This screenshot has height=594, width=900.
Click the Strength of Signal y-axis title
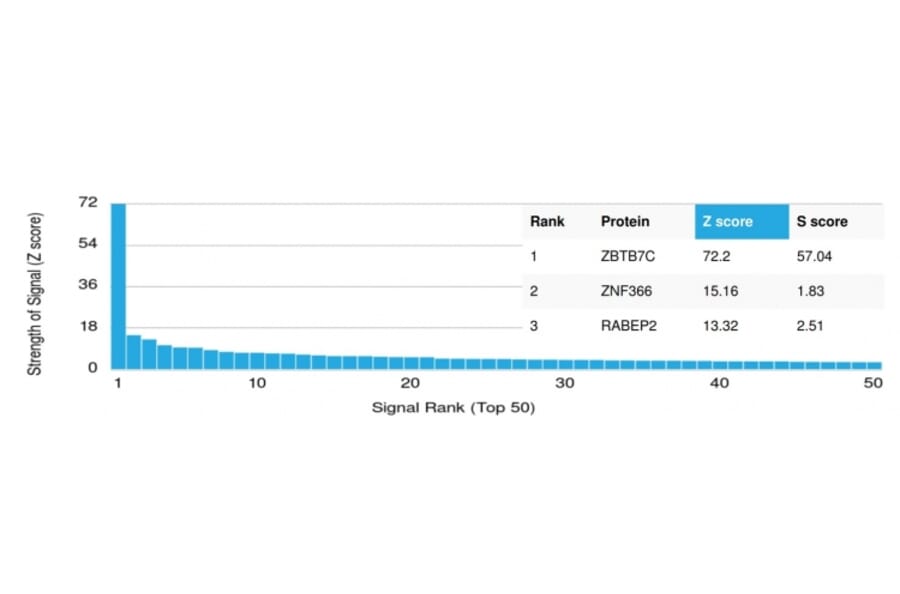coord(35,294)
